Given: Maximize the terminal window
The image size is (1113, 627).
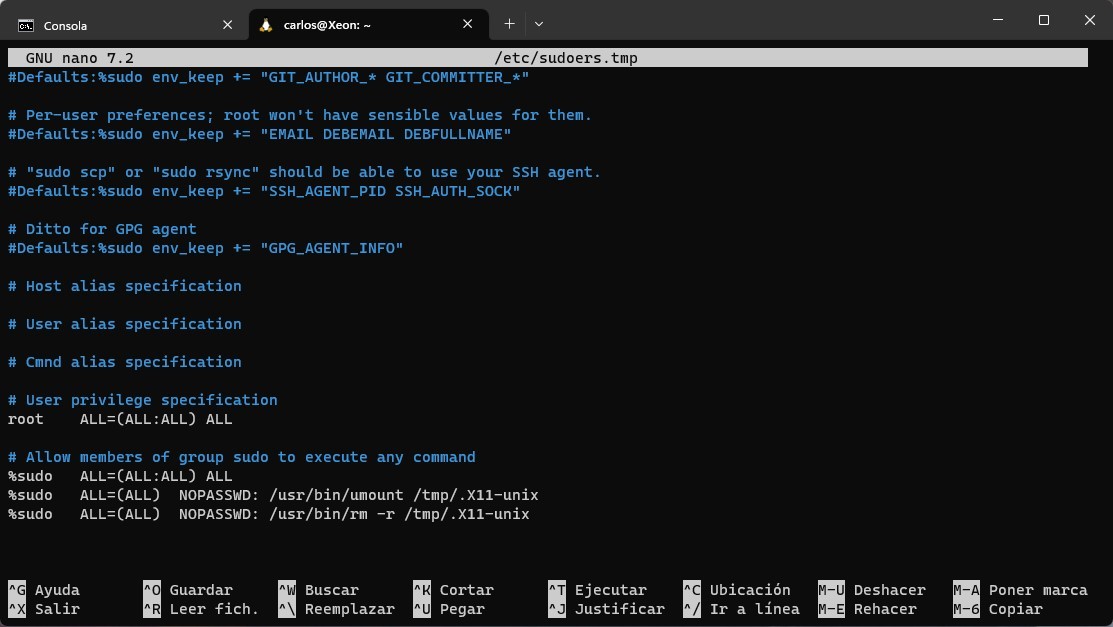Looking at the screenshot, I should pyautogui.click(x=1043, y=21).
